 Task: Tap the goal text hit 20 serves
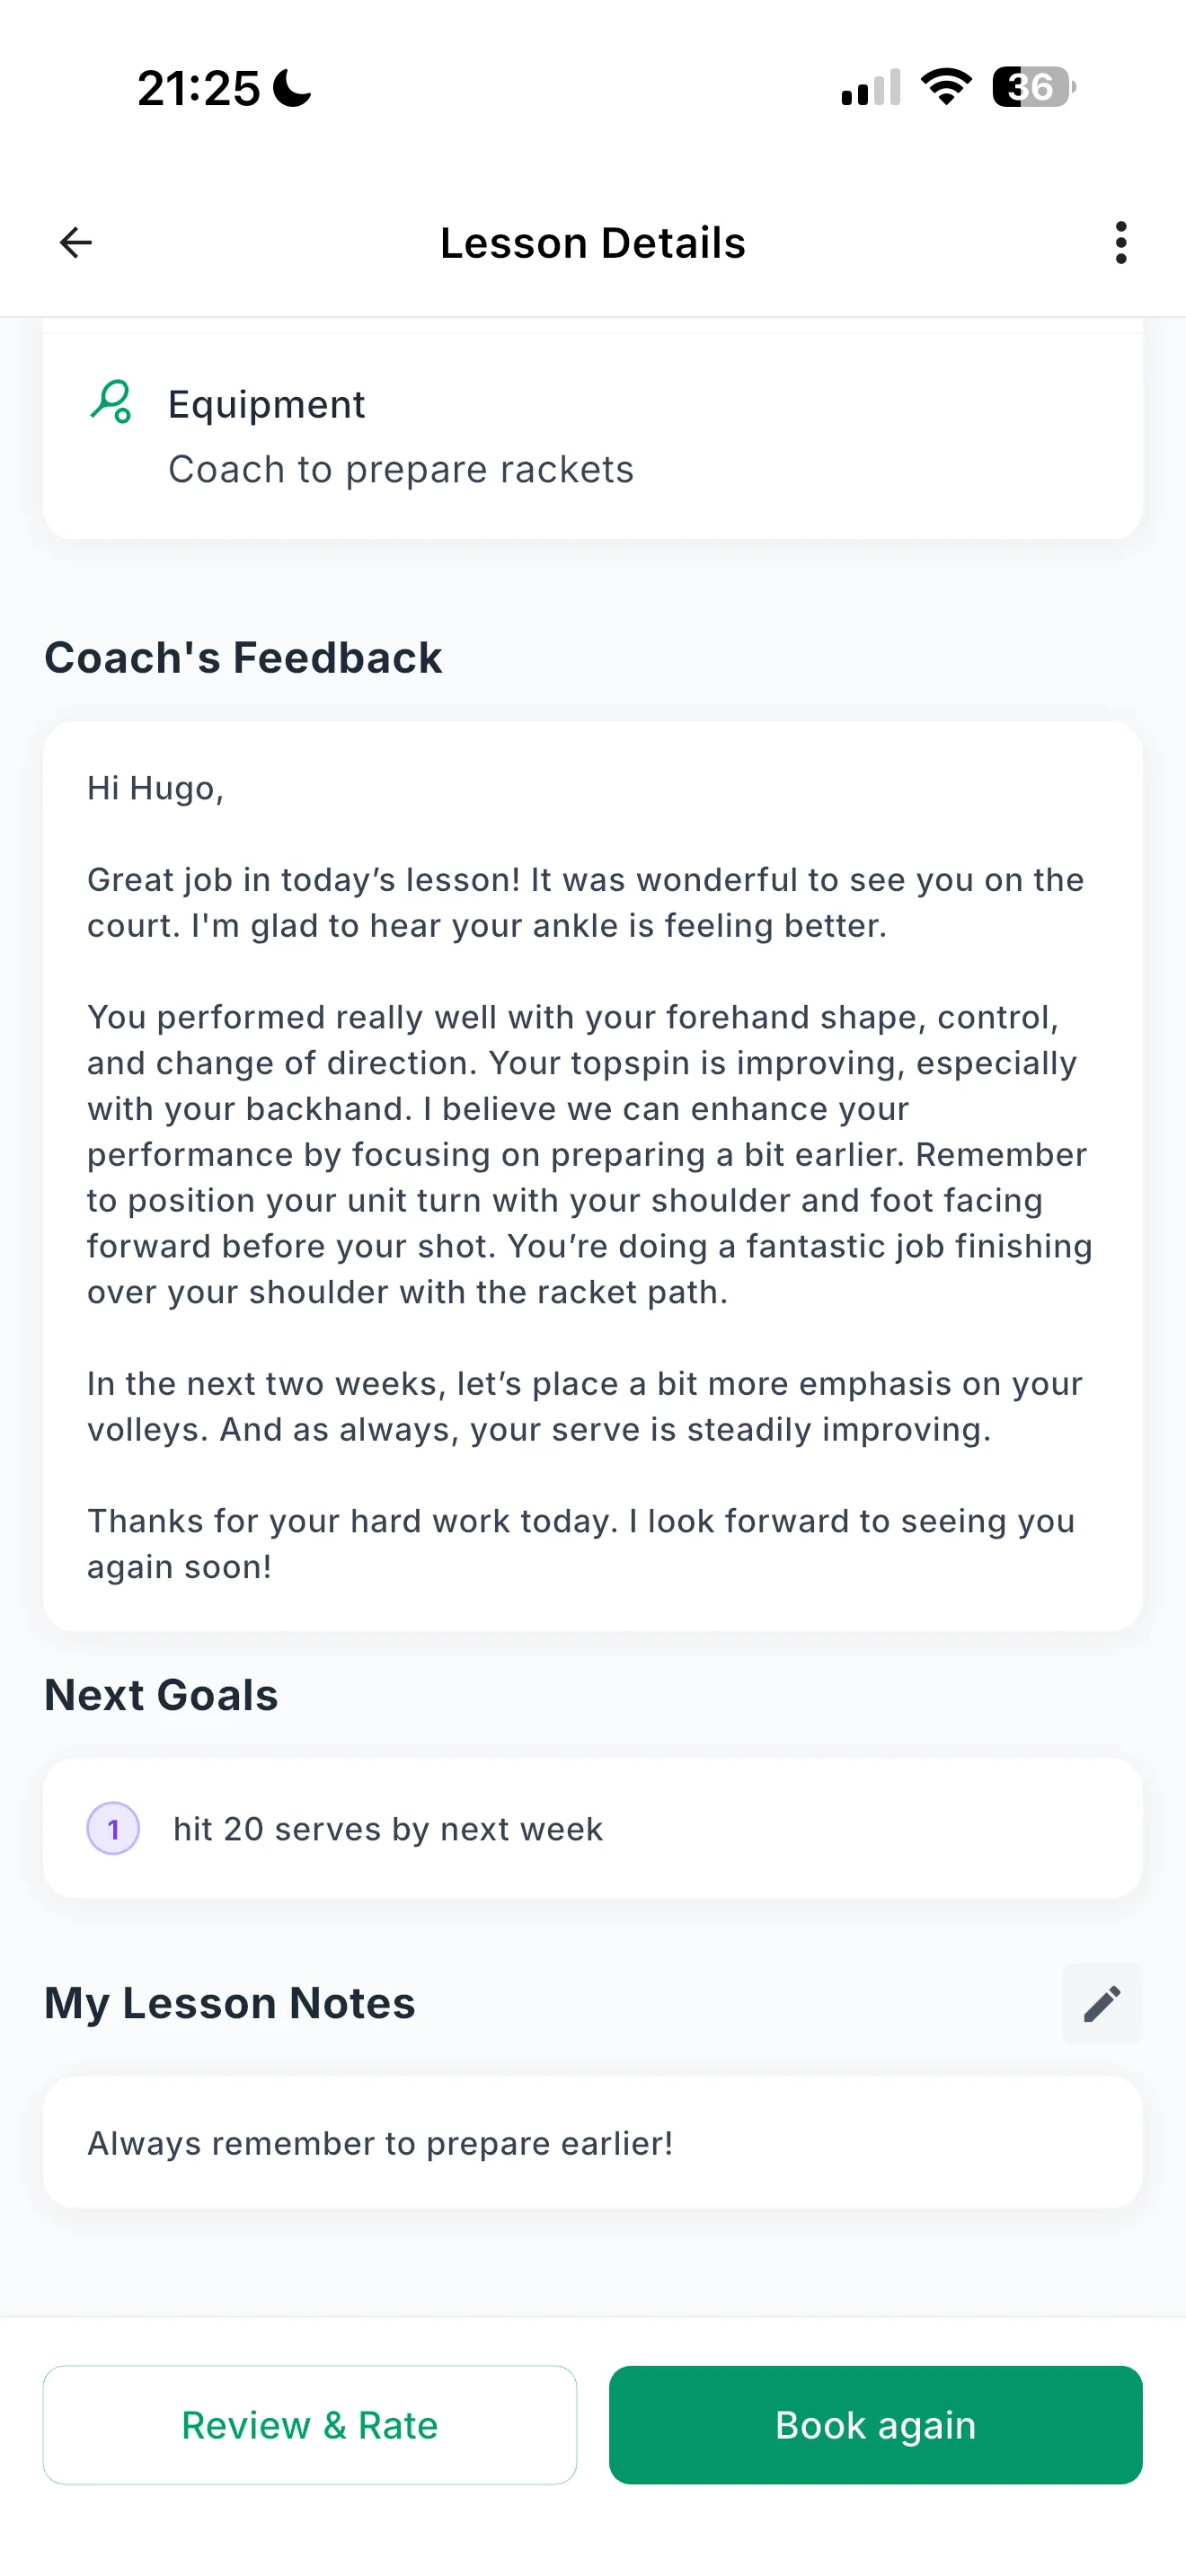(387, 1828)
